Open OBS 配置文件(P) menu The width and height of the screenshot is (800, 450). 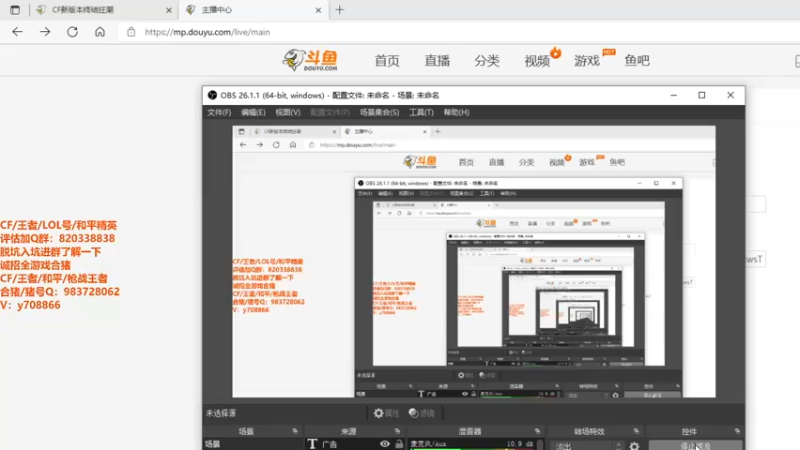[x=330, y=112]
